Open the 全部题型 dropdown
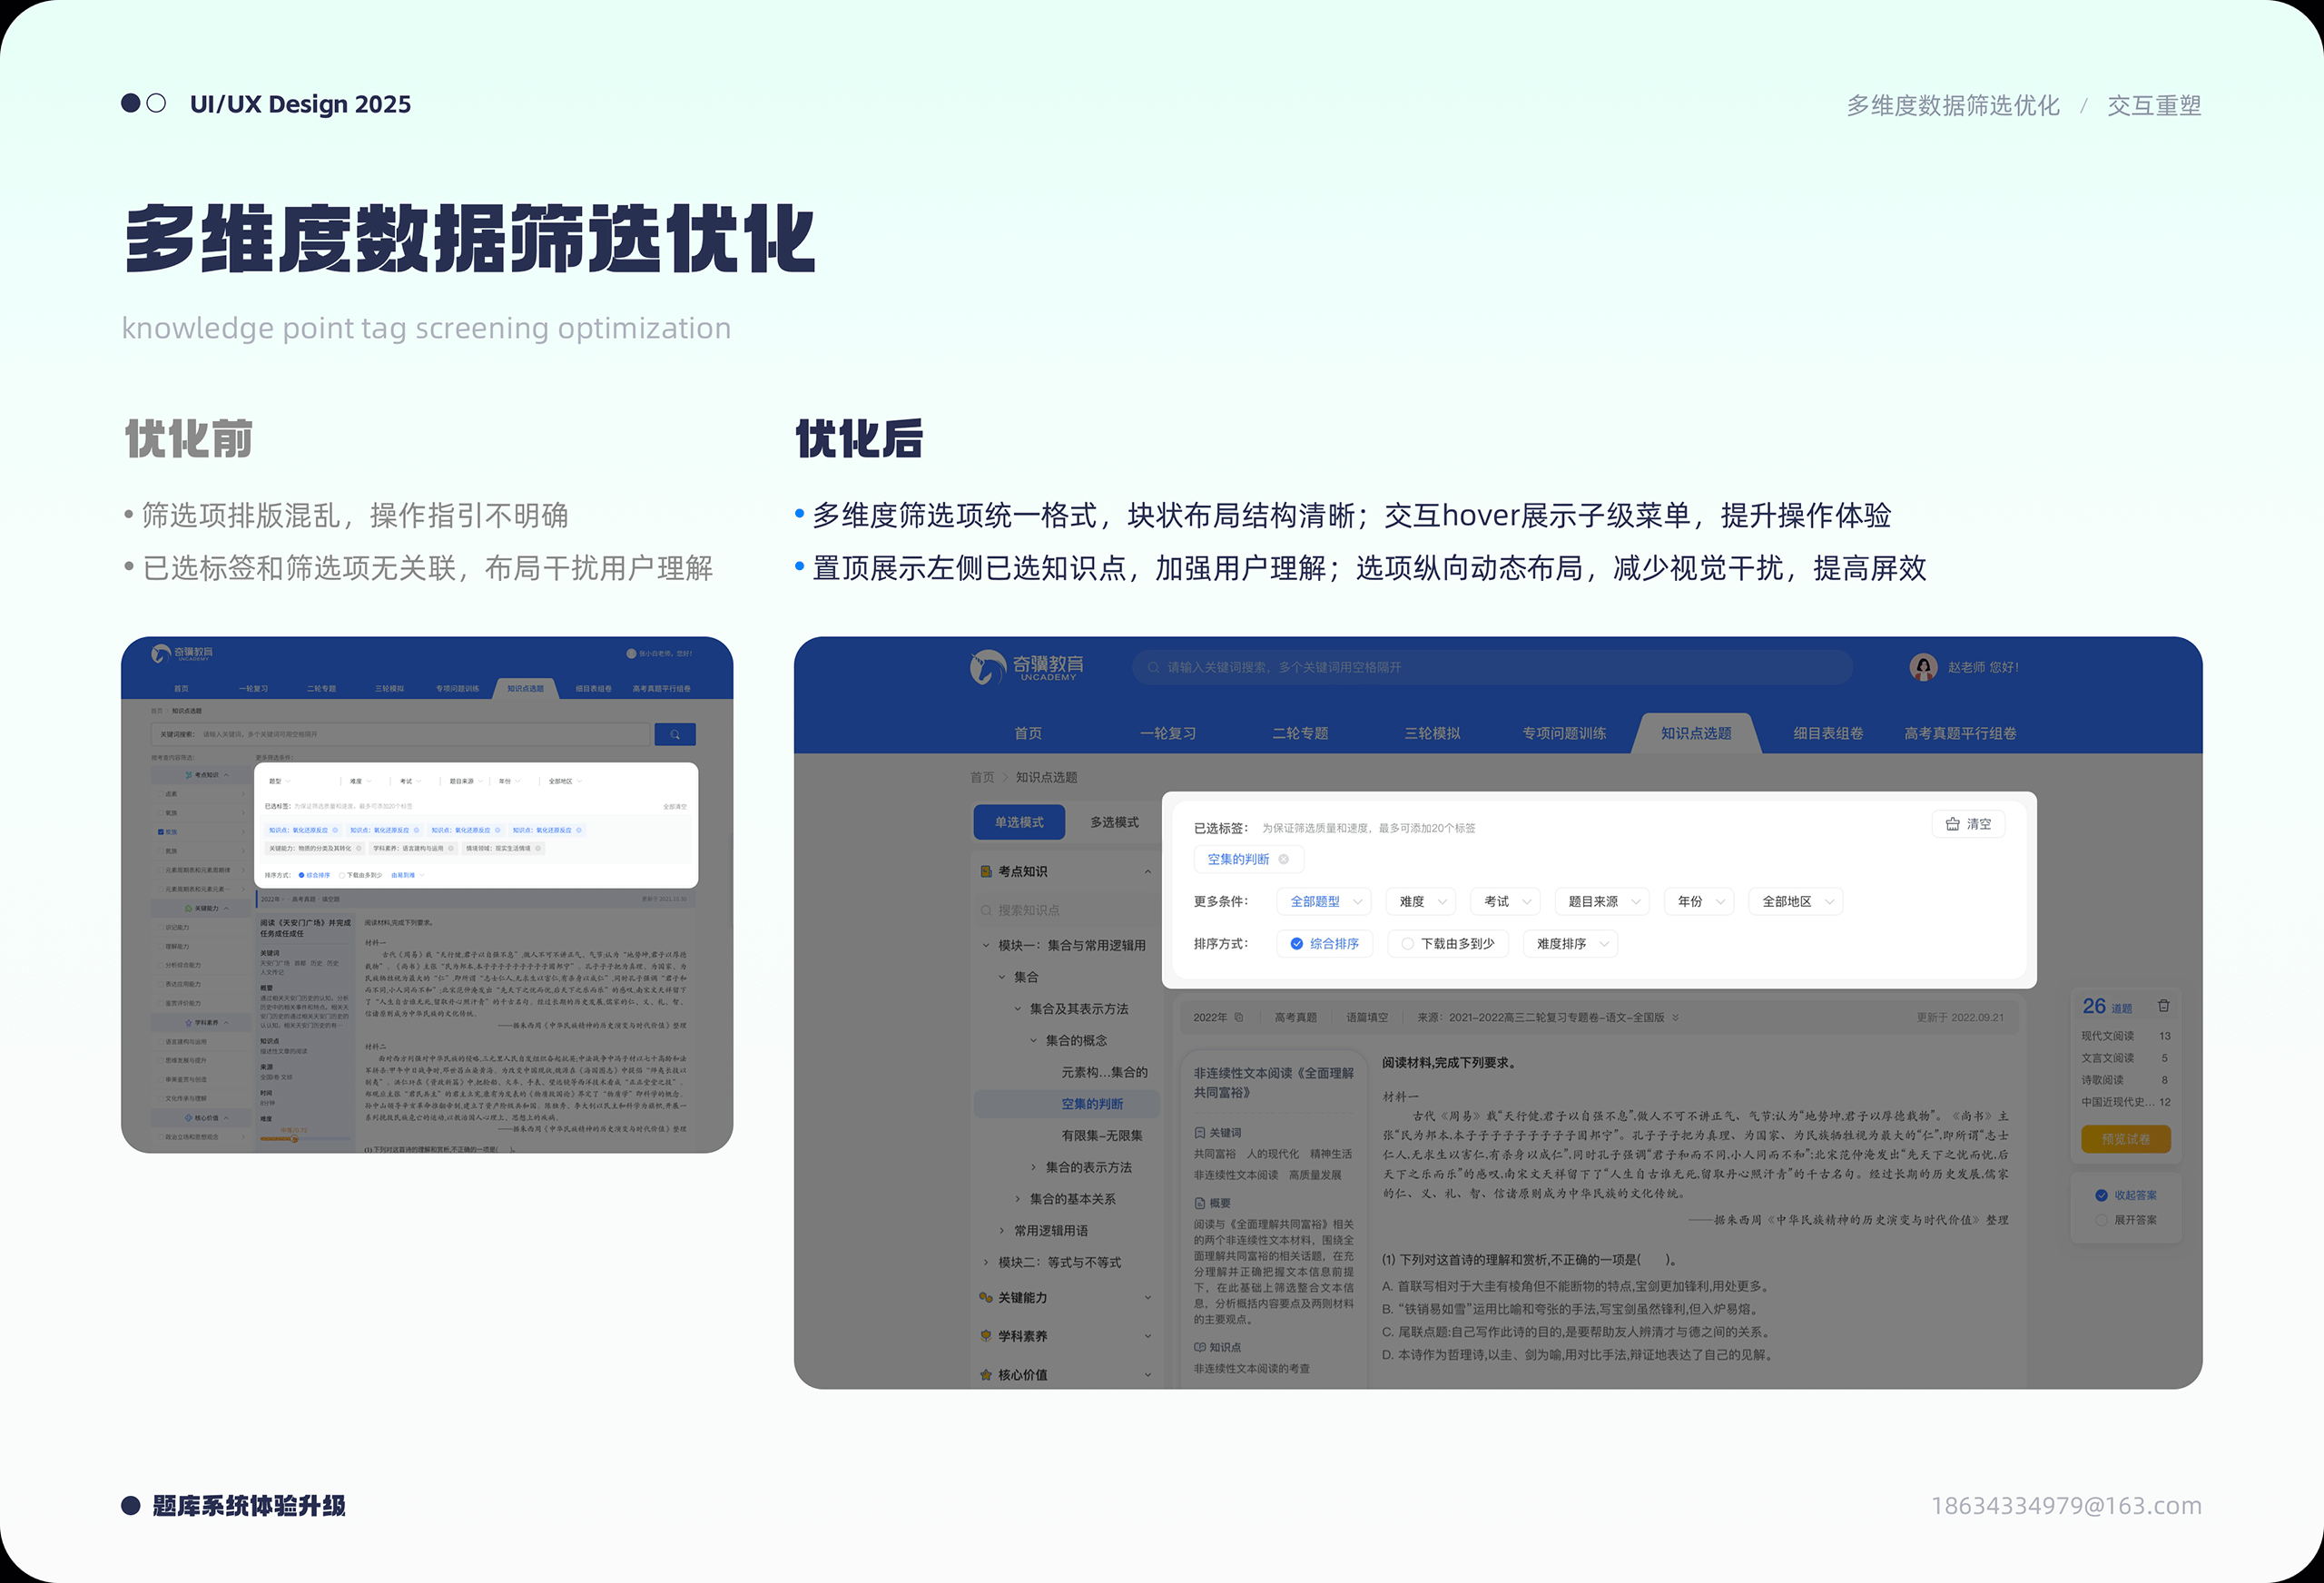This screenshot has width=2324, height=1583. 1325,901
